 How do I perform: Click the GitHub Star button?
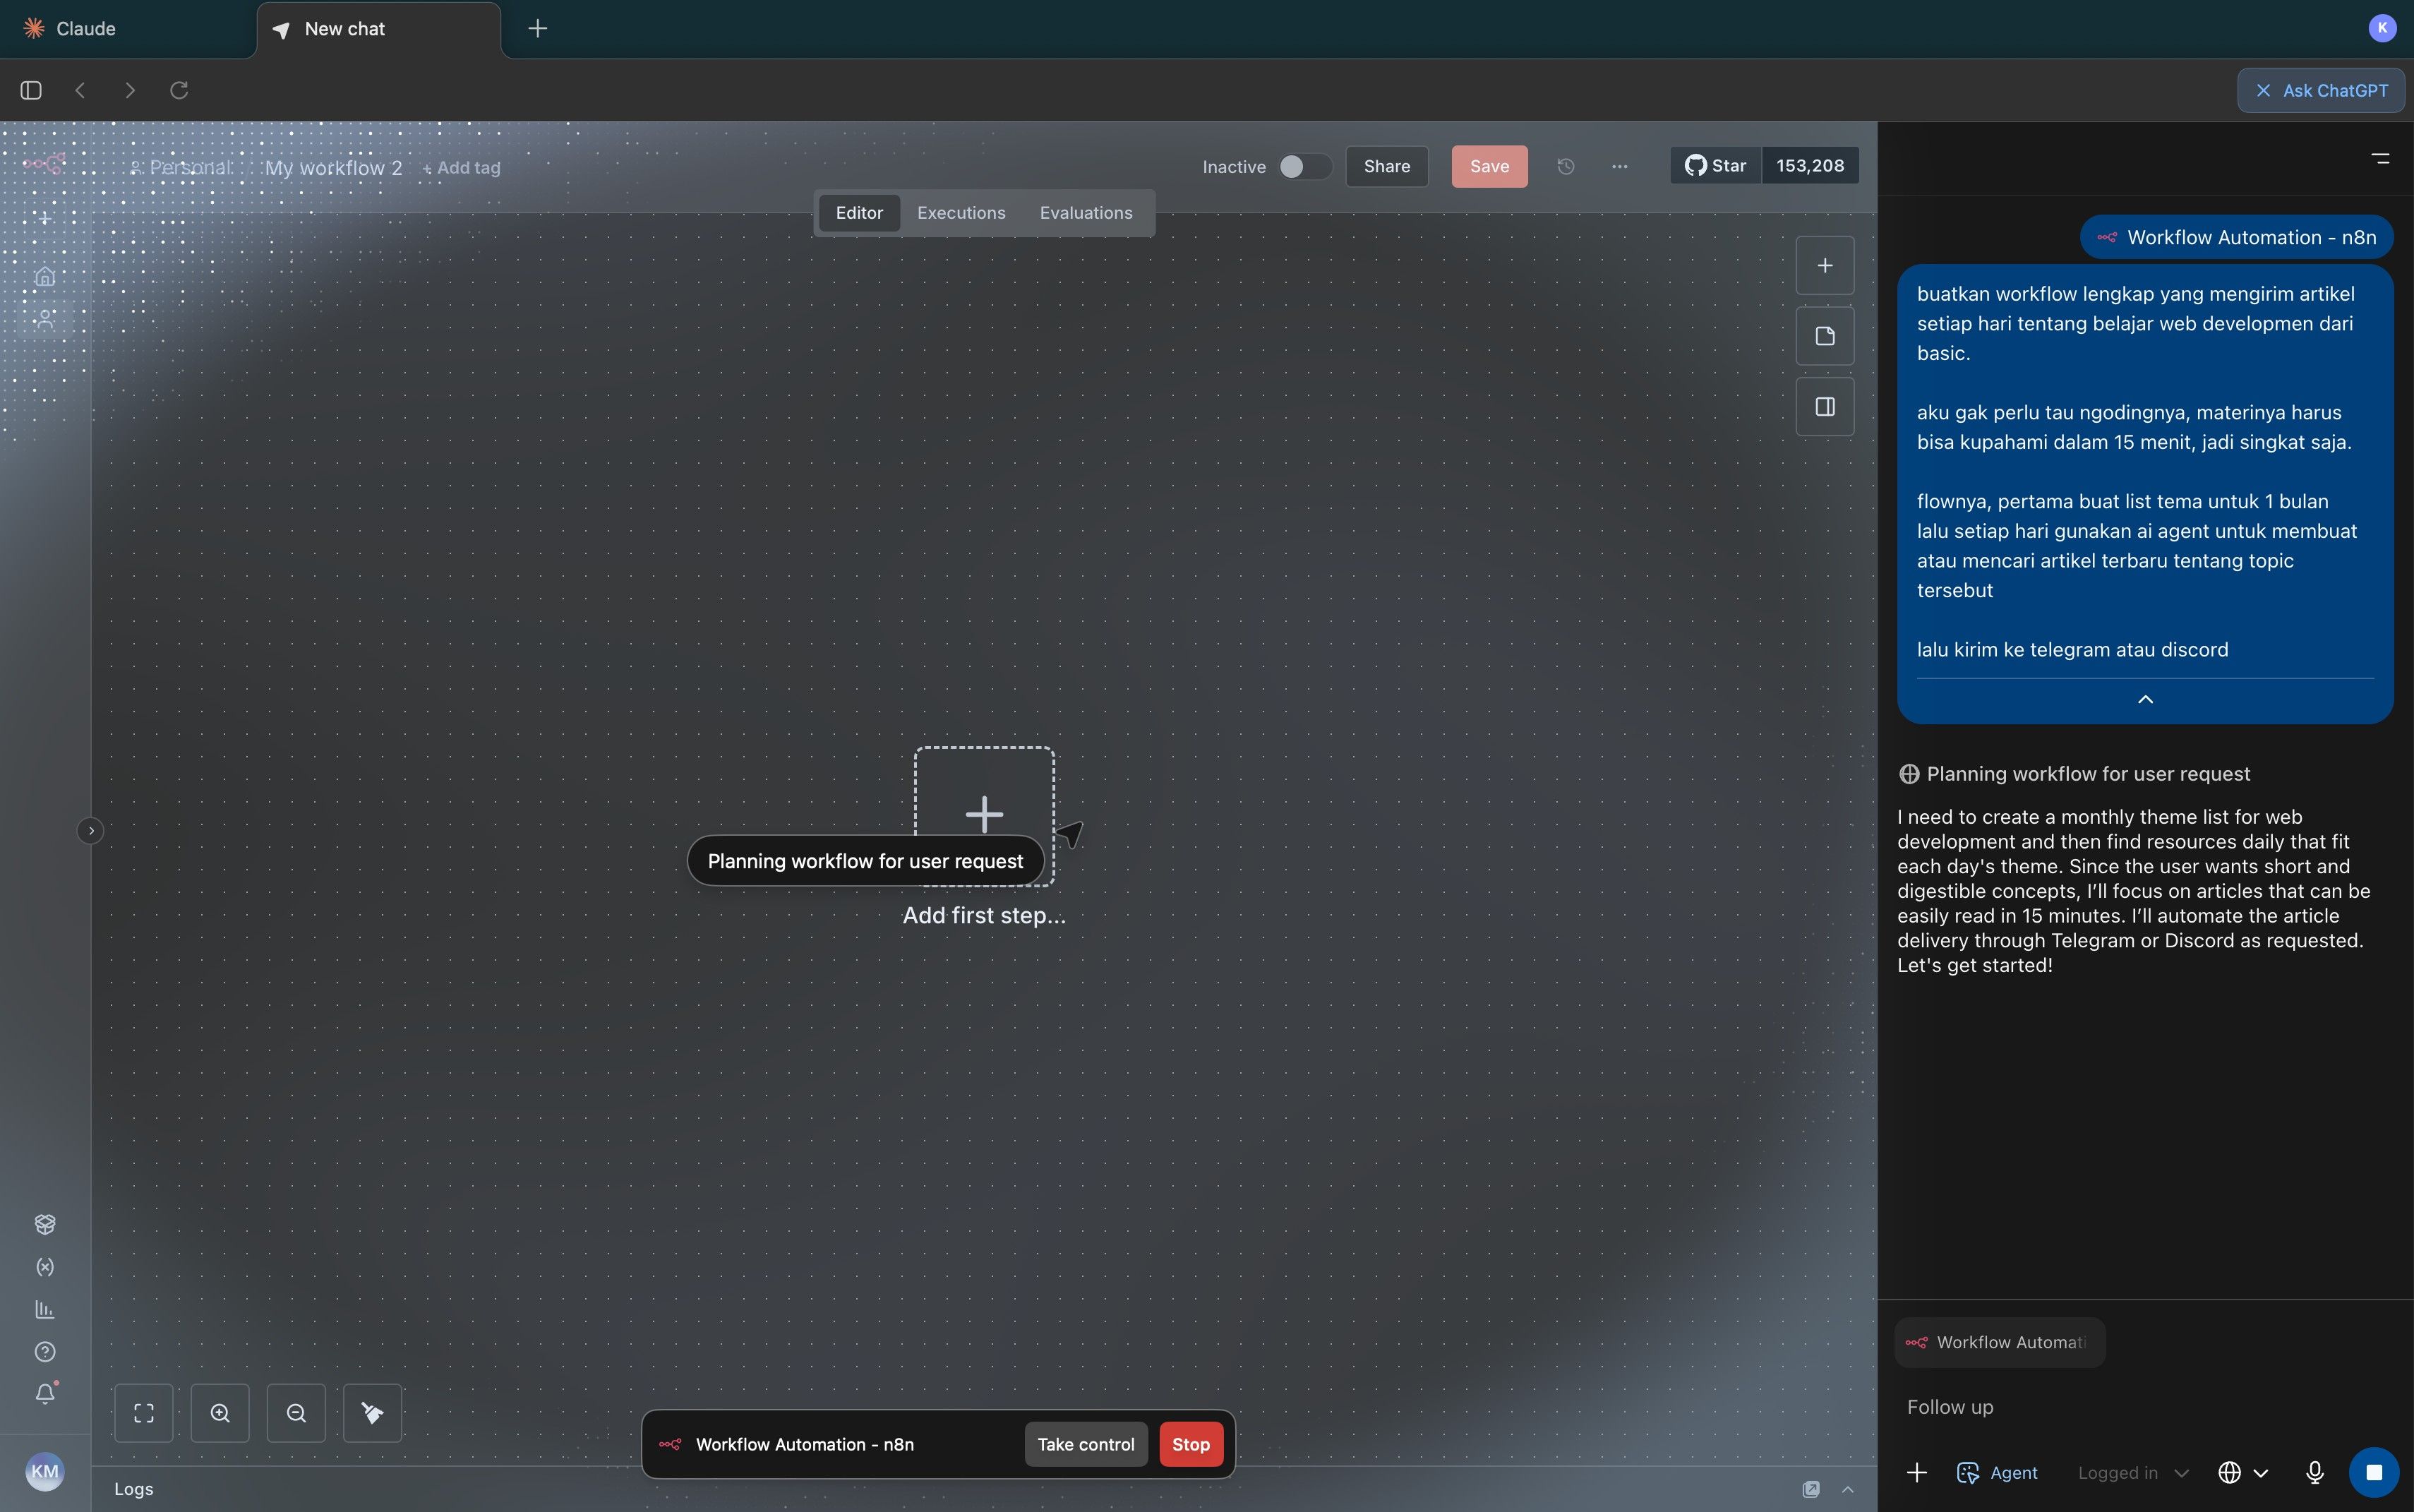pos(1715,166)
